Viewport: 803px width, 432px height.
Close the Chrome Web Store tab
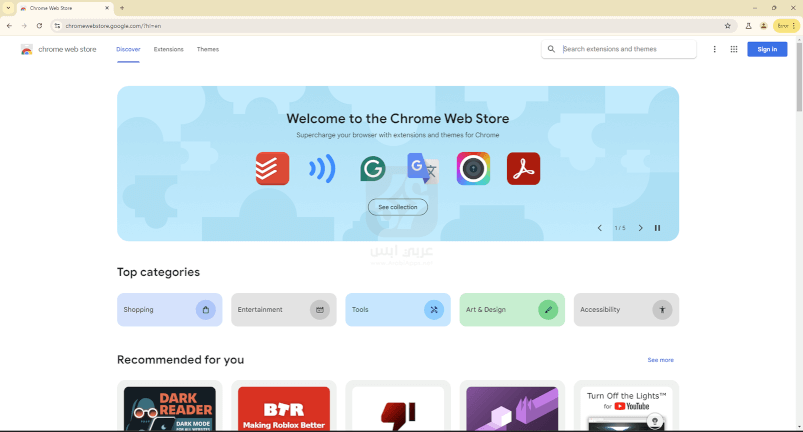click(107, 8)
